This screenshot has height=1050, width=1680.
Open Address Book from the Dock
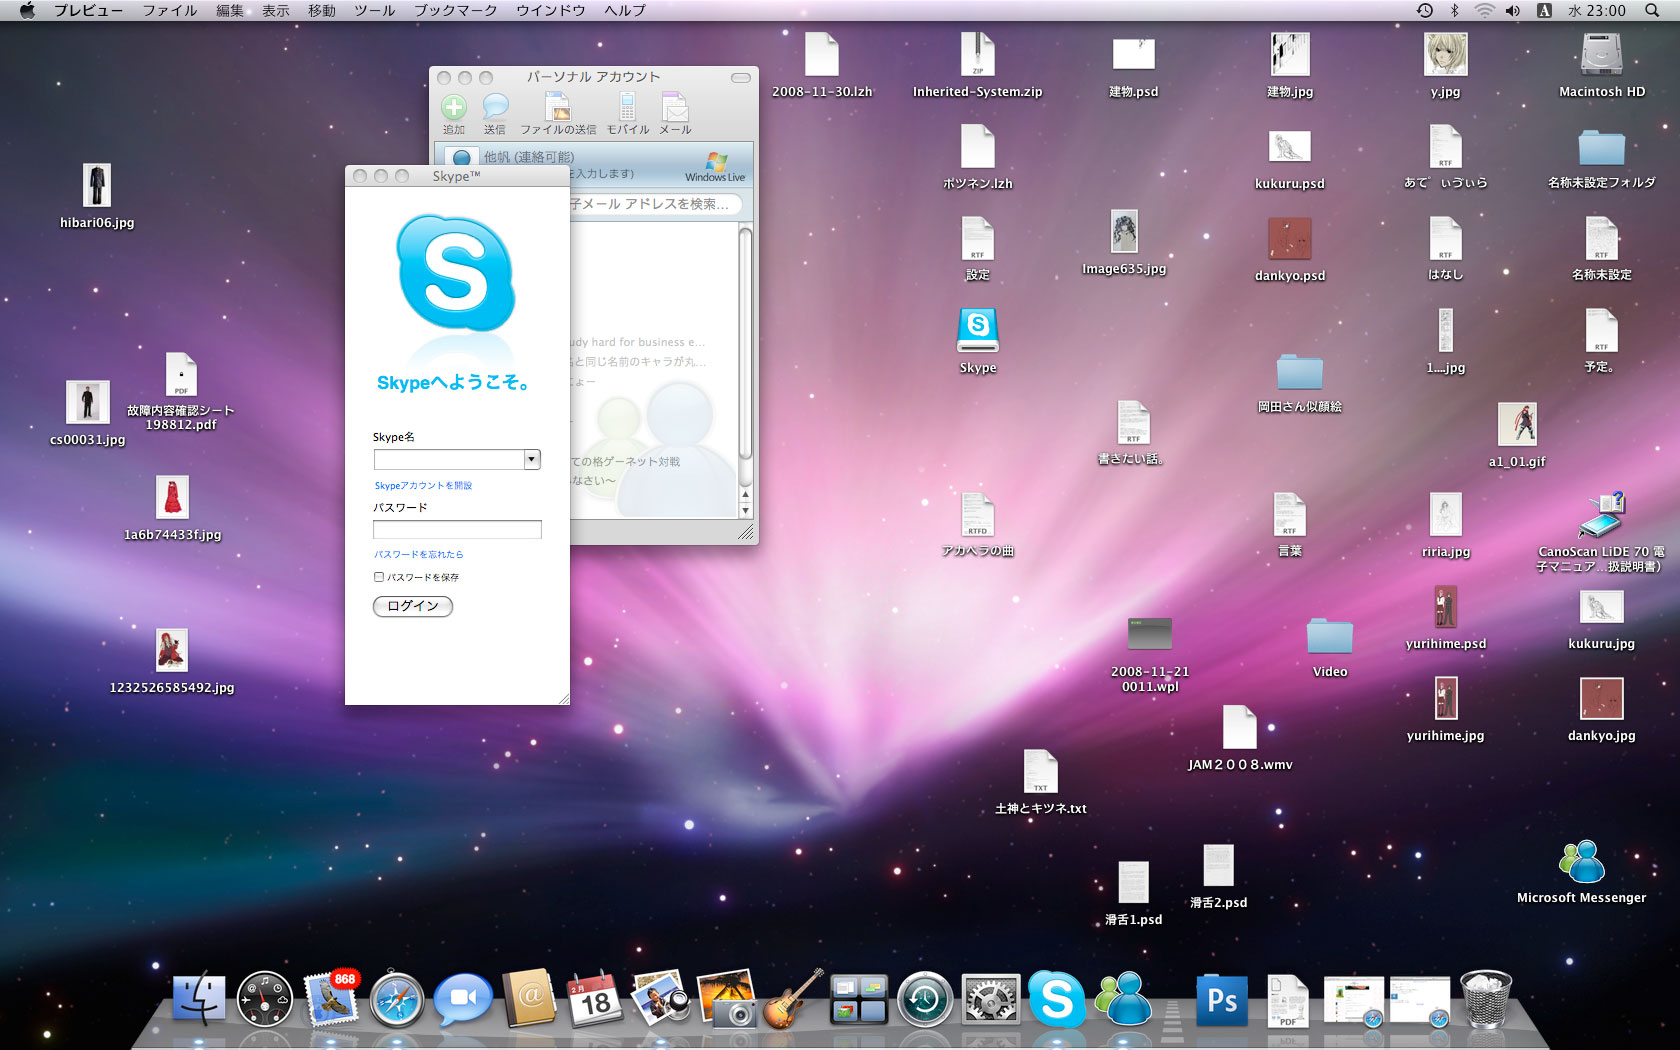529,998
